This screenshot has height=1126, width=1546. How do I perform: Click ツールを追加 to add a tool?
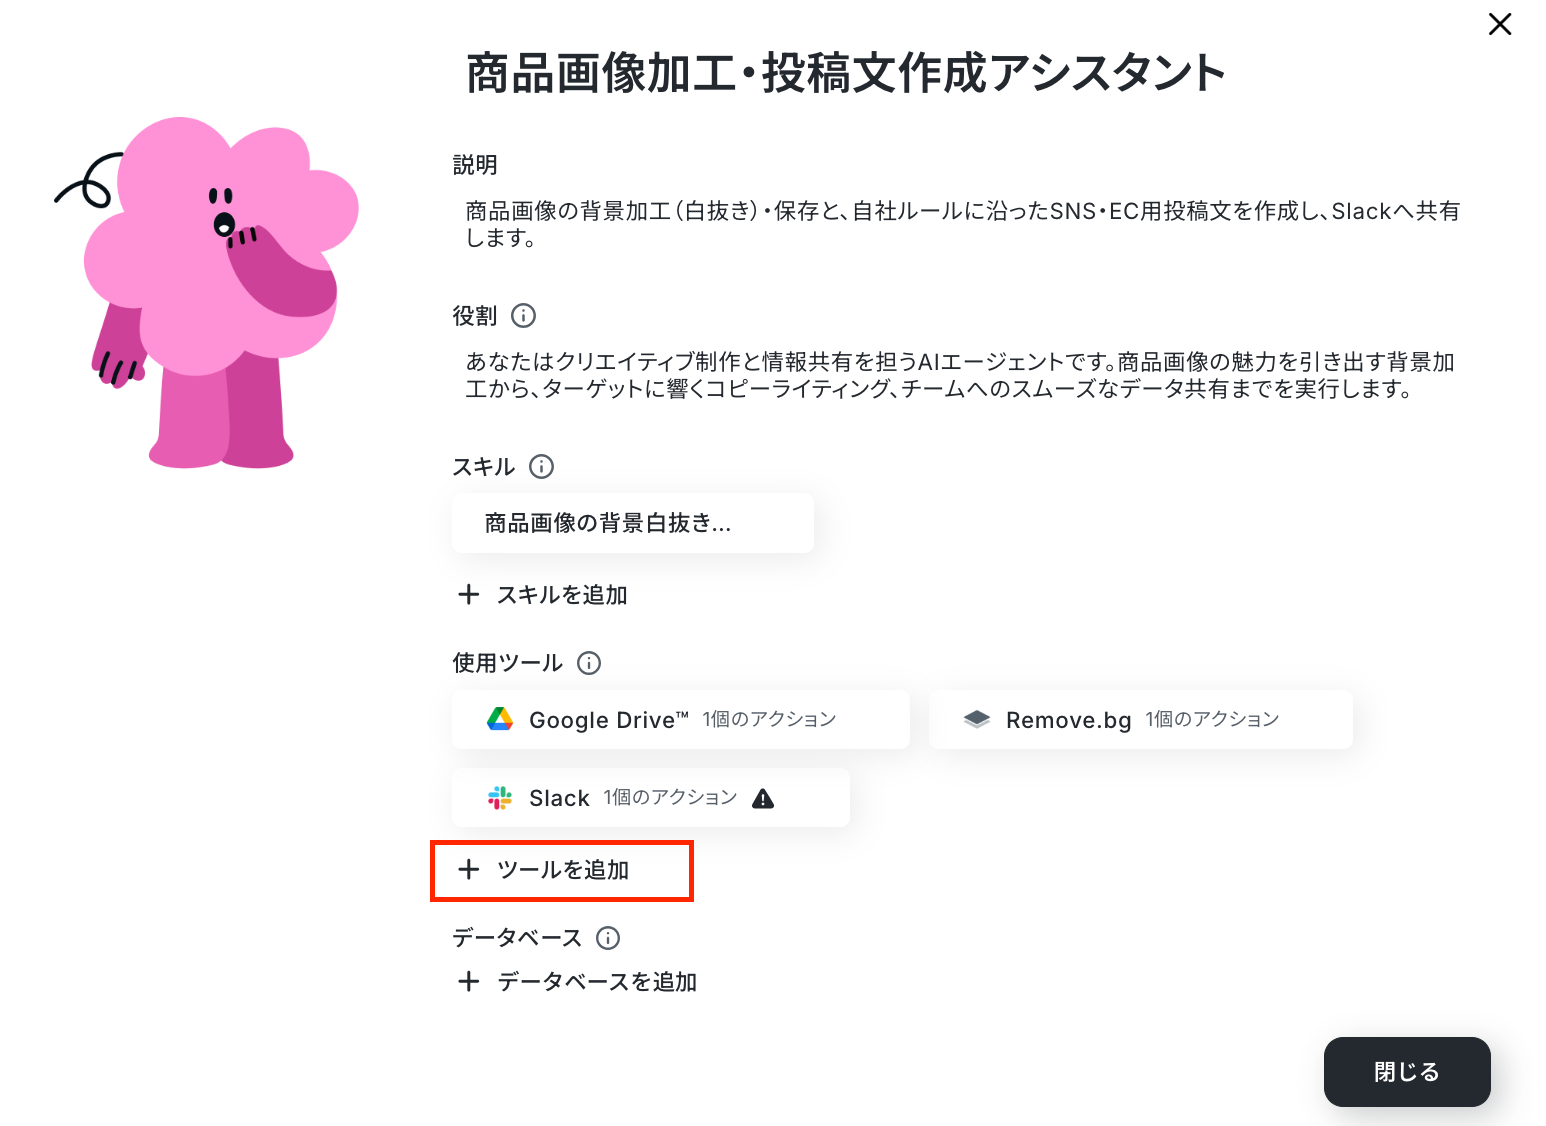pyautogui.click(x=562, y=870)
